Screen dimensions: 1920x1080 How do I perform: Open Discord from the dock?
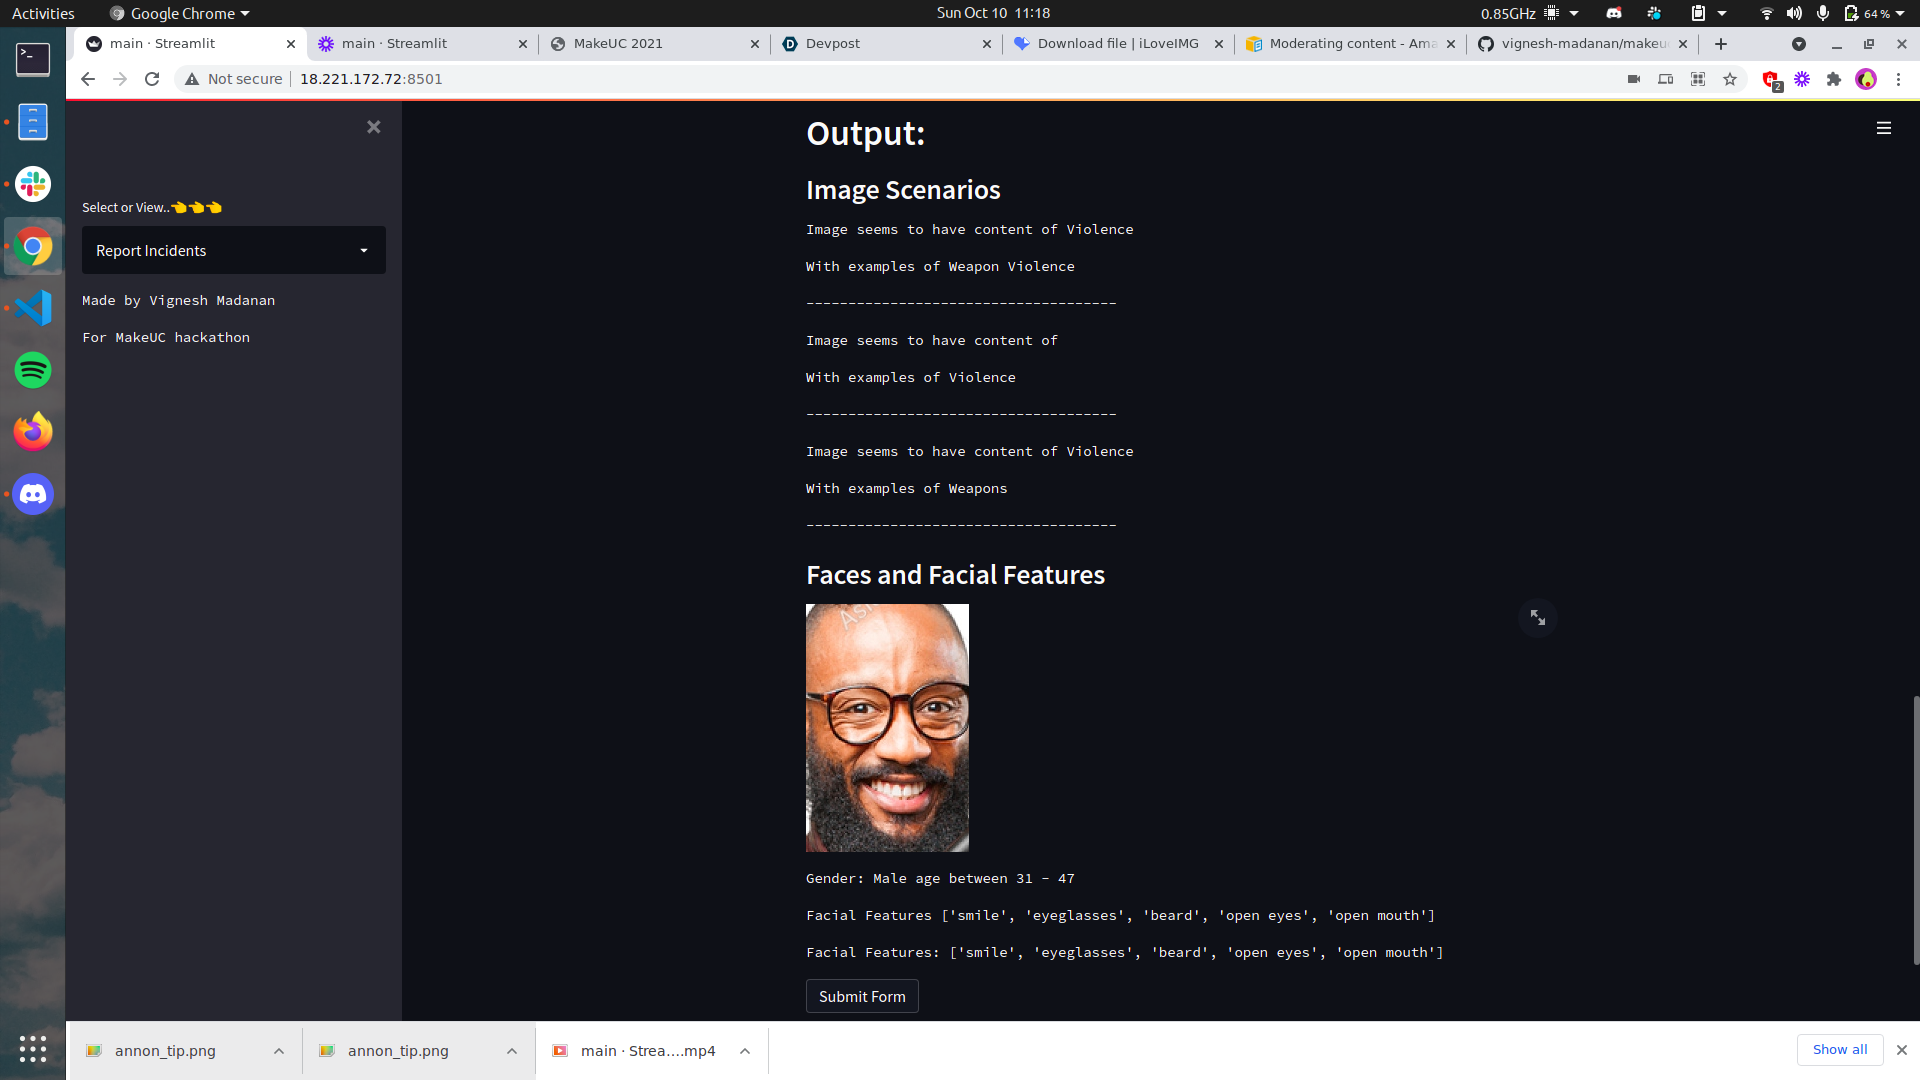tap(33, 494)
